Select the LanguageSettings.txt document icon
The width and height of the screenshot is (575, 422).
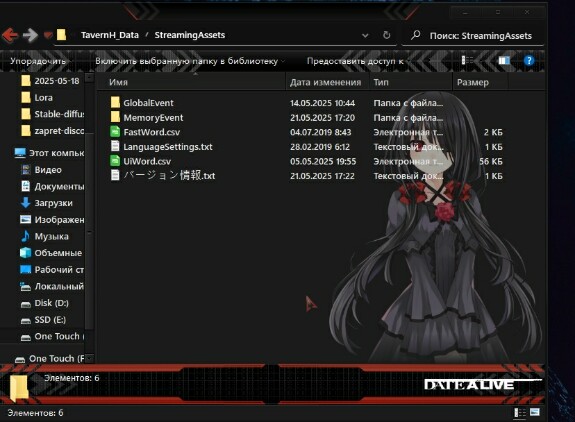(x=115, y=146)
